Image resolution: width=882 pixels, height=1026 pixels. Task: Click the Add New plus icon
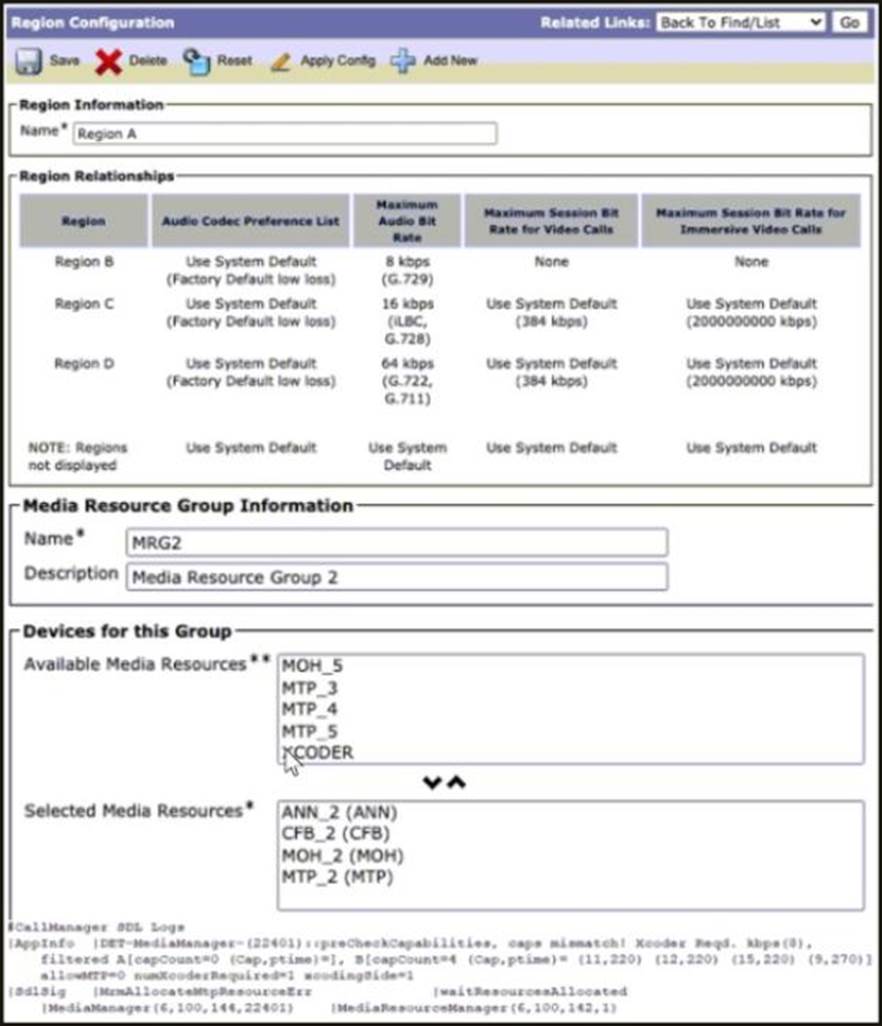coord(402,62)
